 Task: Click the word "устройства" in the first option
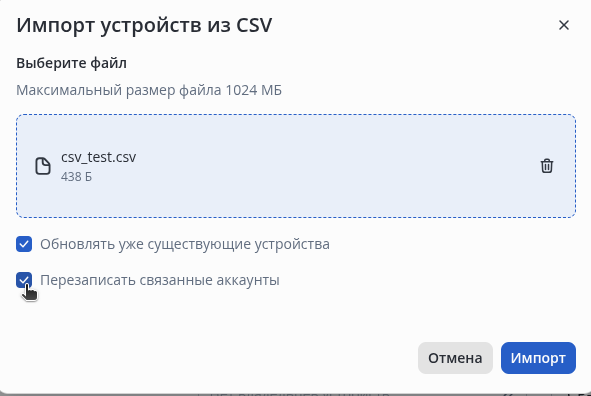[292, 245]
